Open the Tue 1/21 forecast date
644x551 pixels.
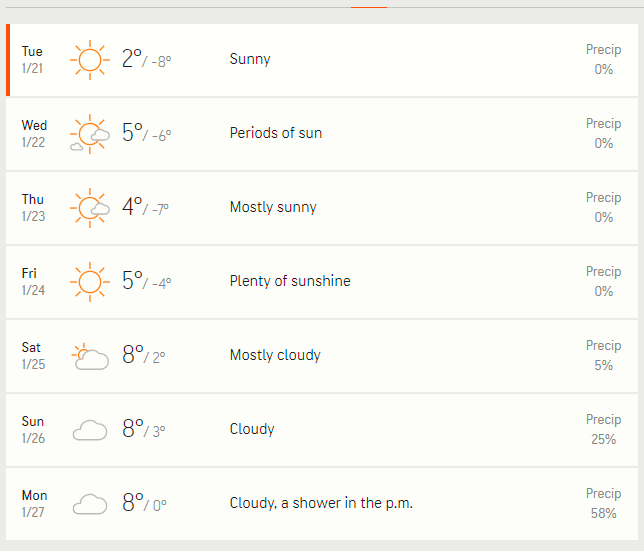pos(32,60)
